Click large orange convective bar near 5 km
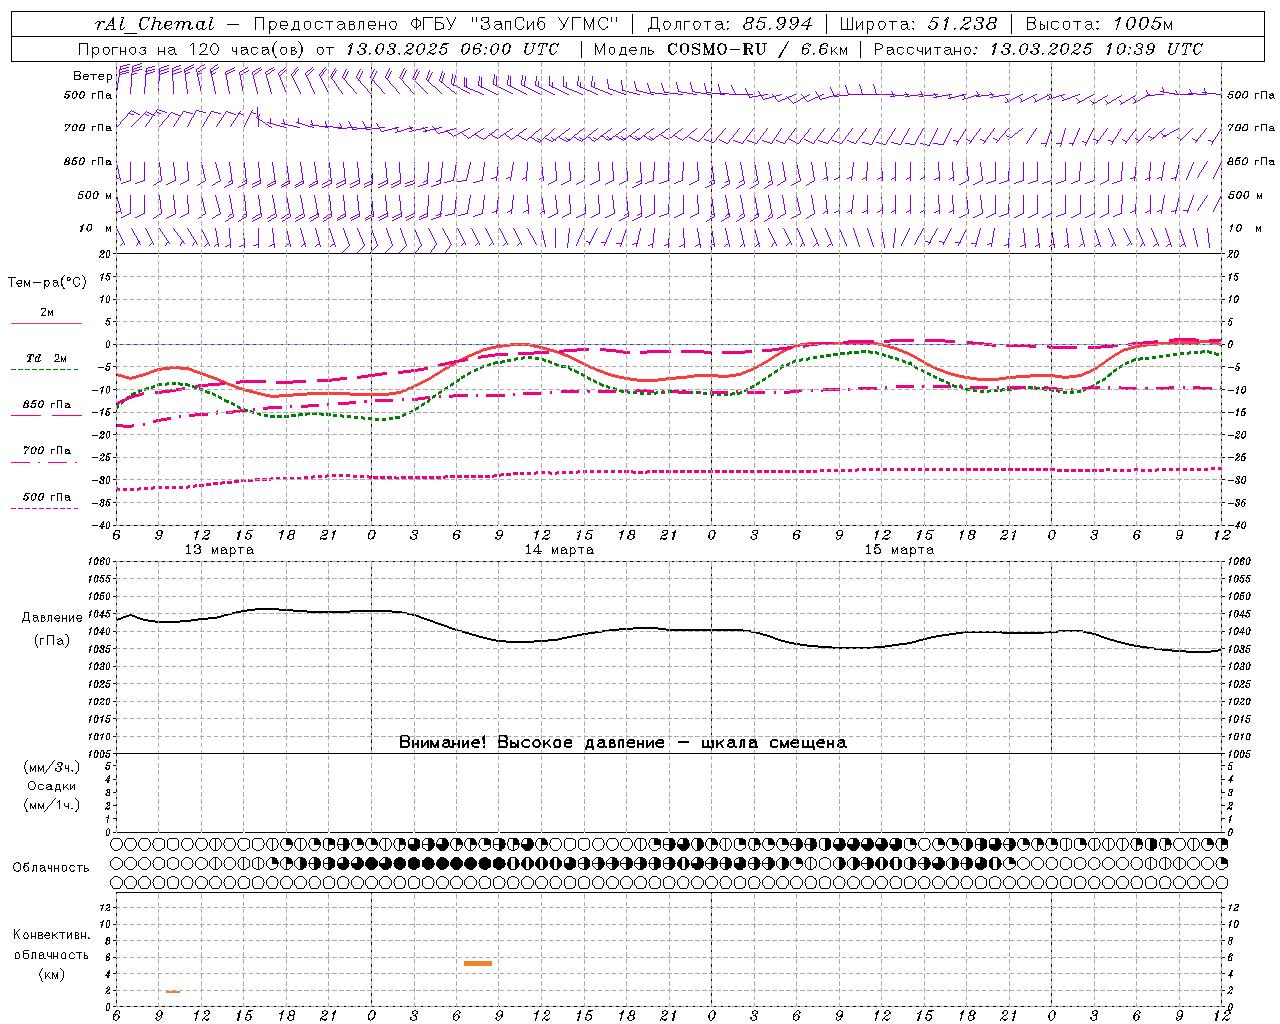 click(478, 963)
